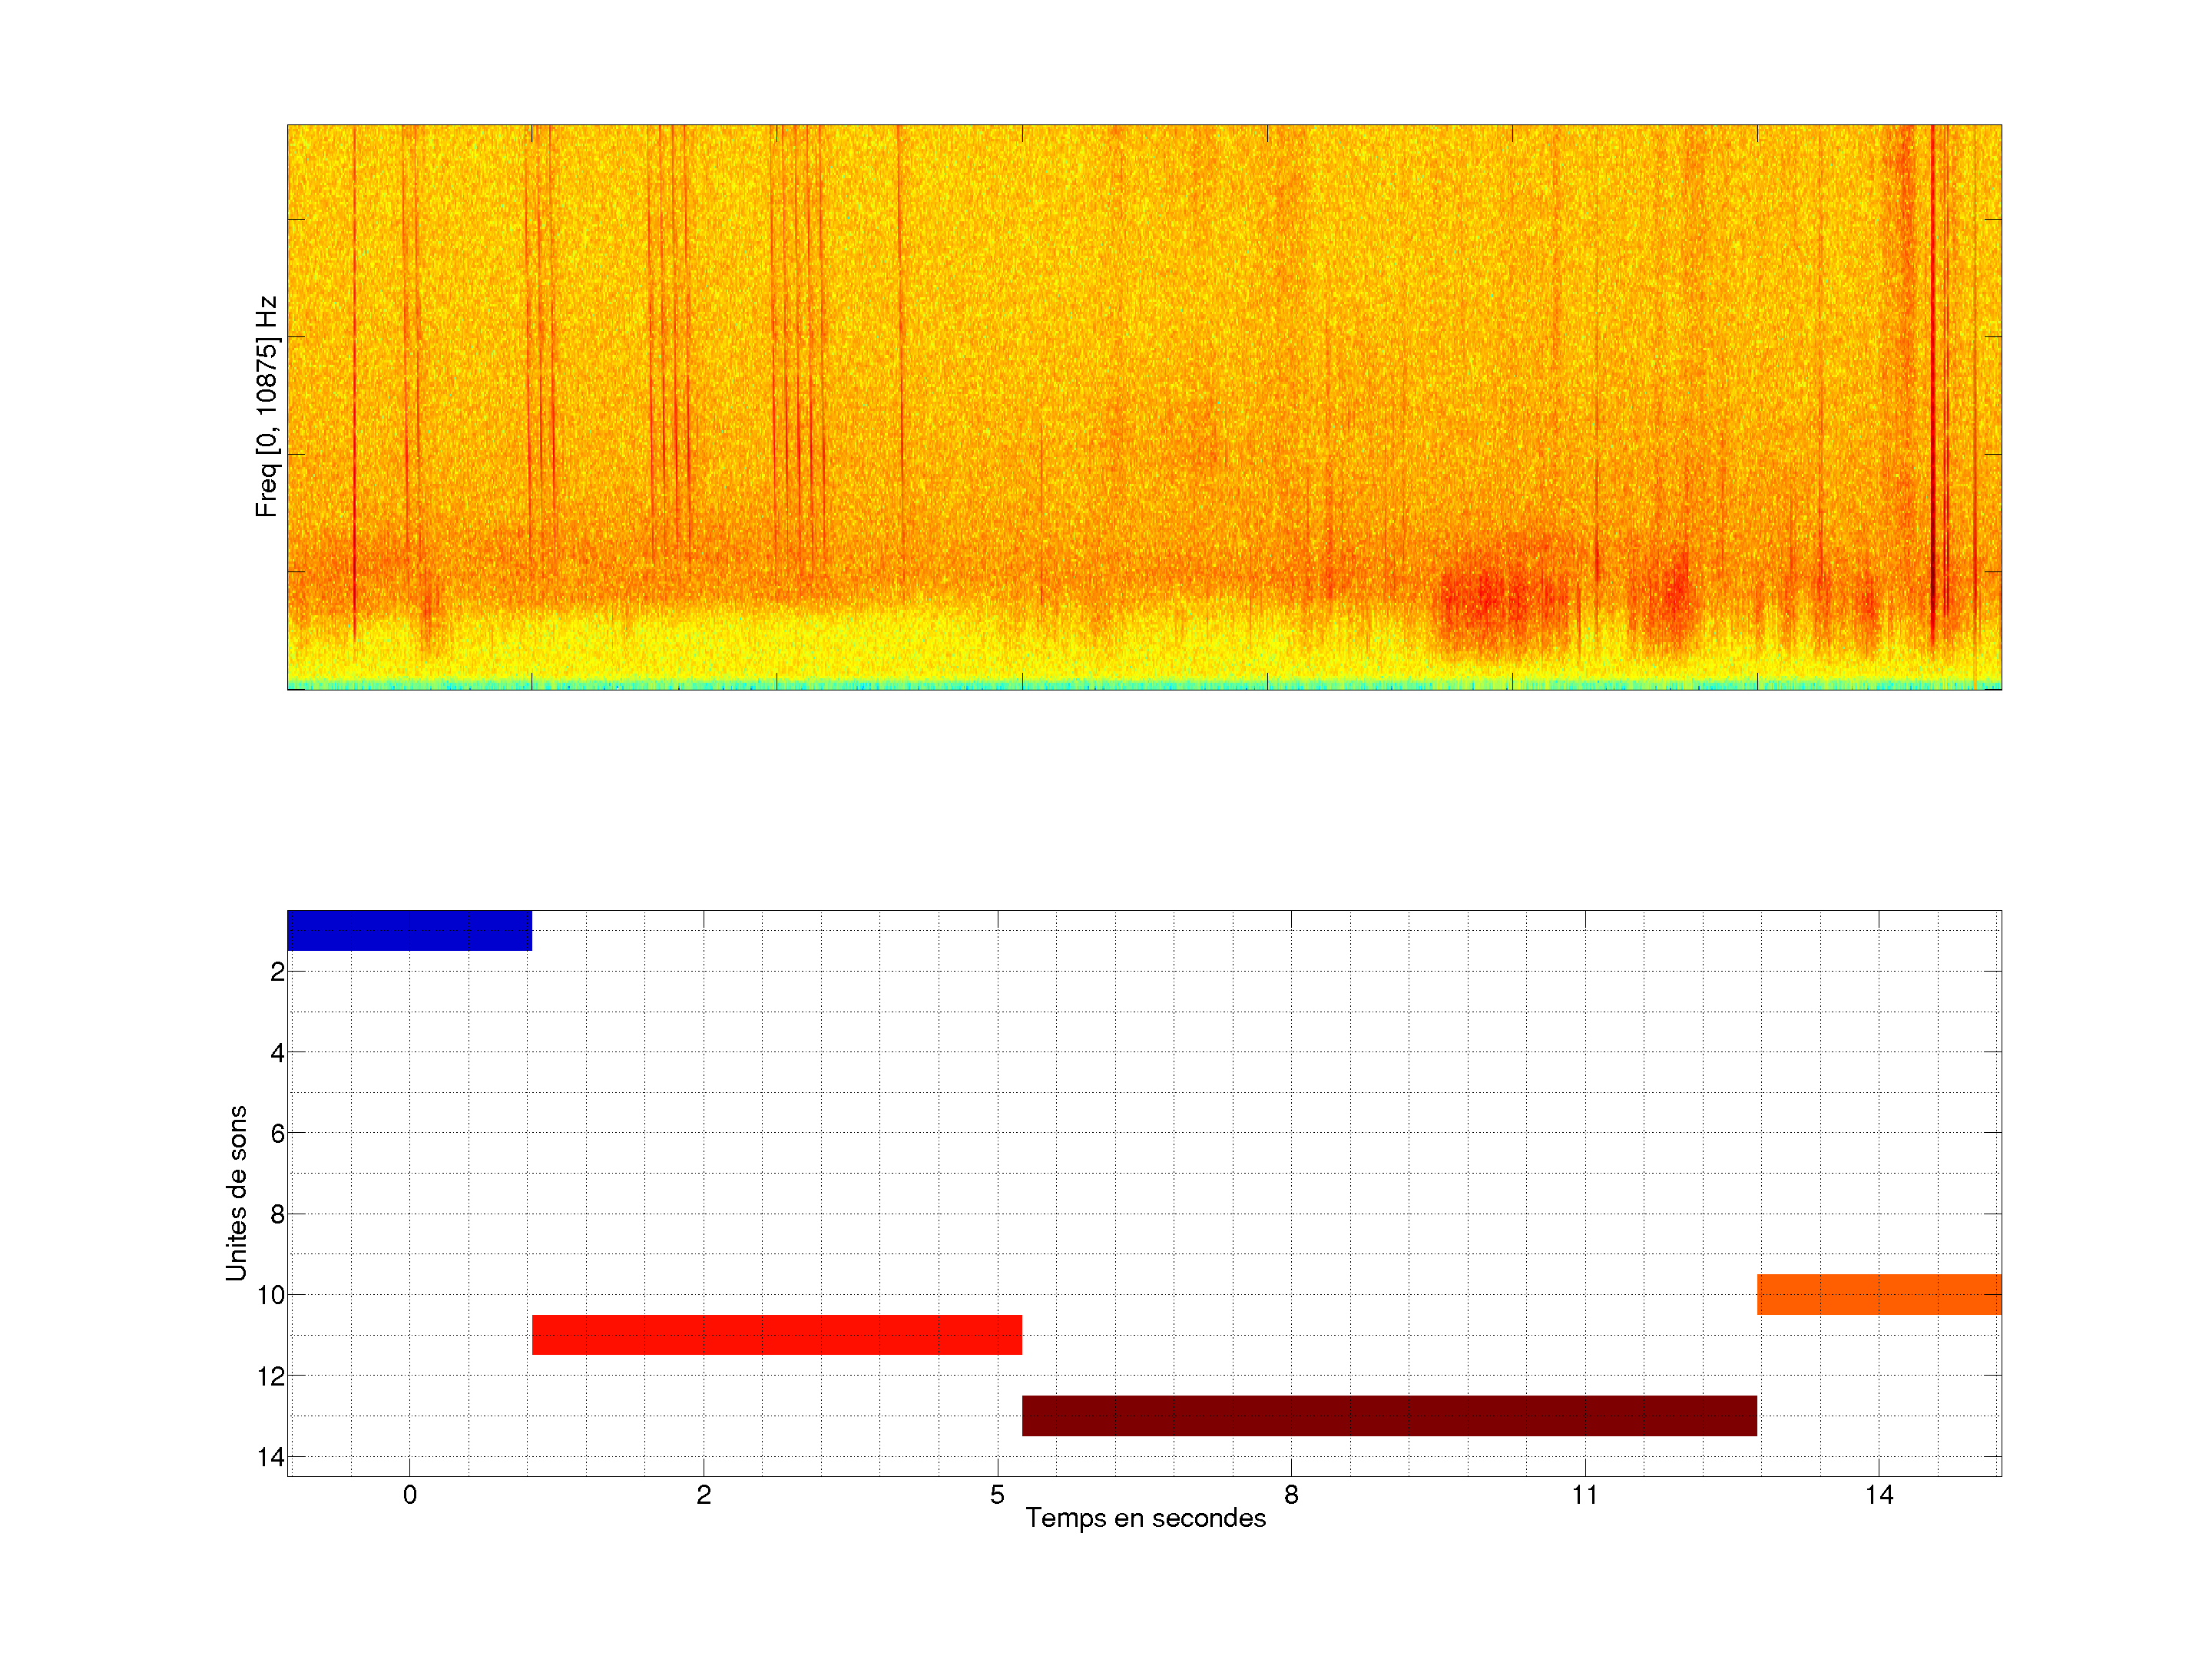
Task: Click the blue sound unit bar
Action: tap(409, 930)
